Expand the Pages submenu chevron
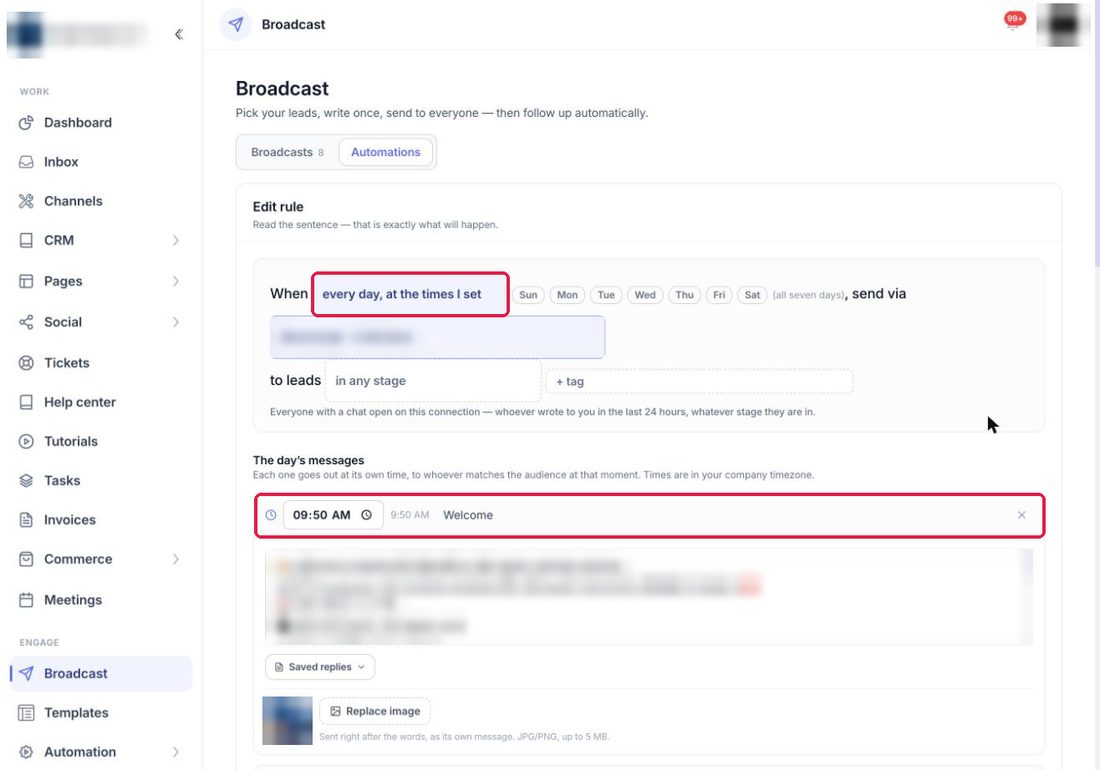 coord(175,281)
